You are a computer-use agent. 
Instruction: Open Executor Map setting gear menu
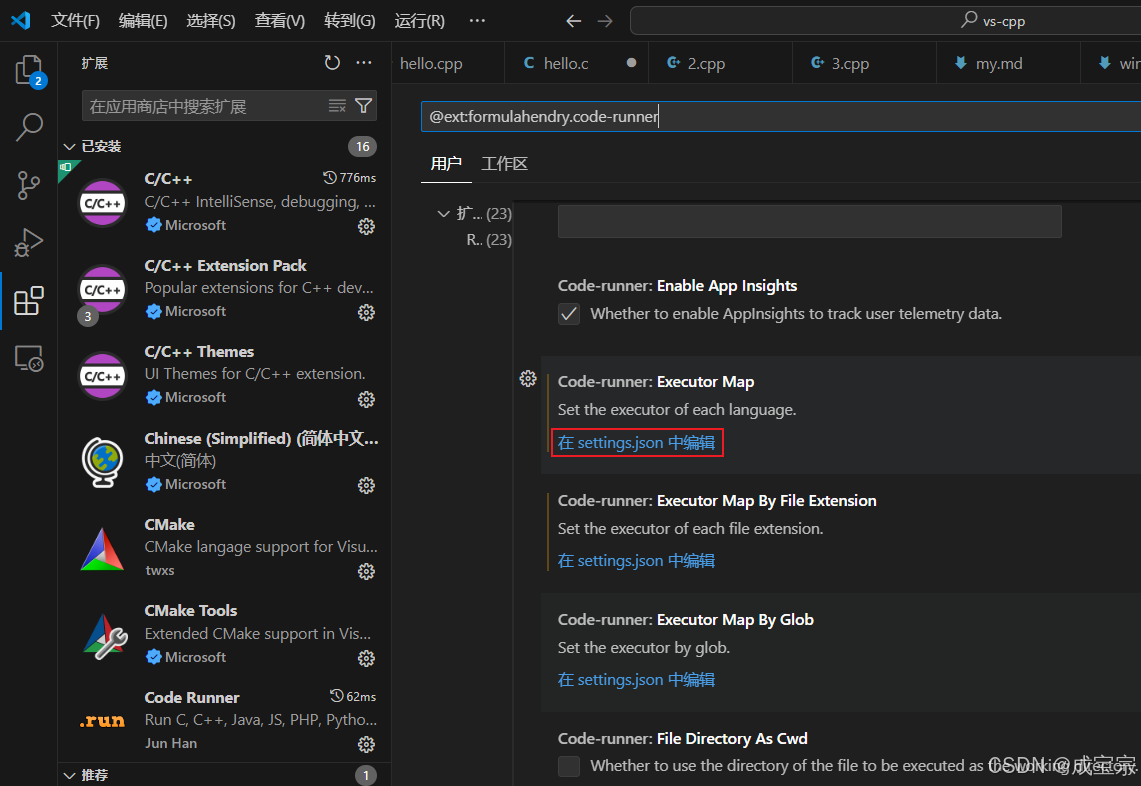(528, 378)
